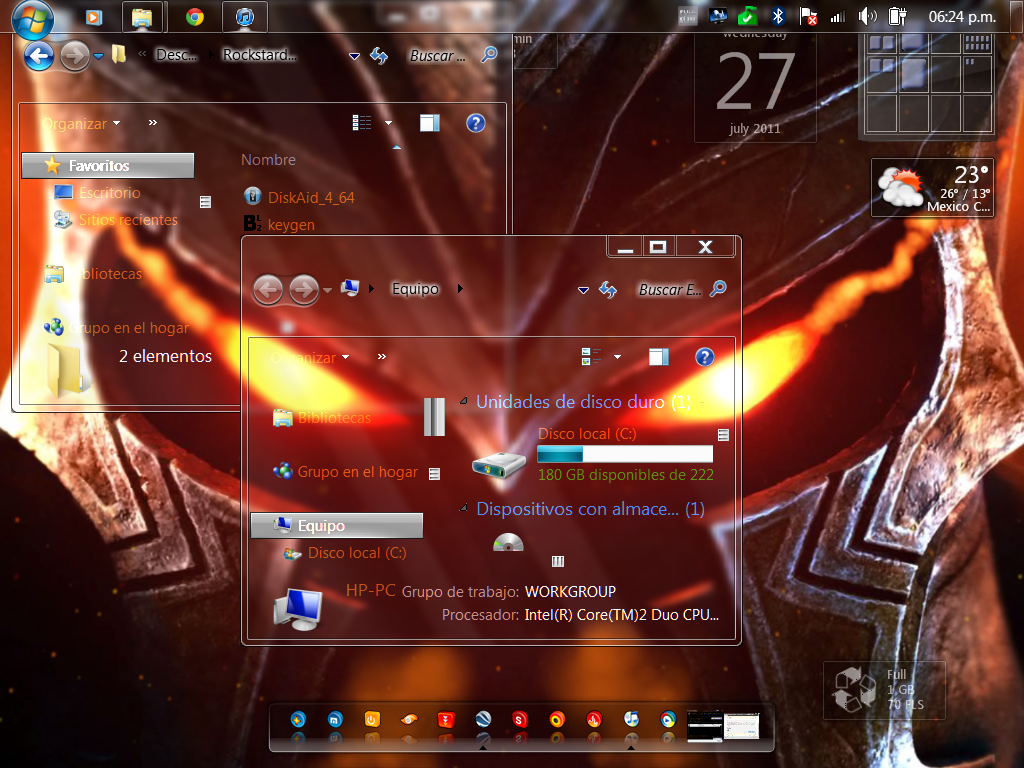Open help in Rockstard window
The image size is (1024, 768).
point(476,123)
